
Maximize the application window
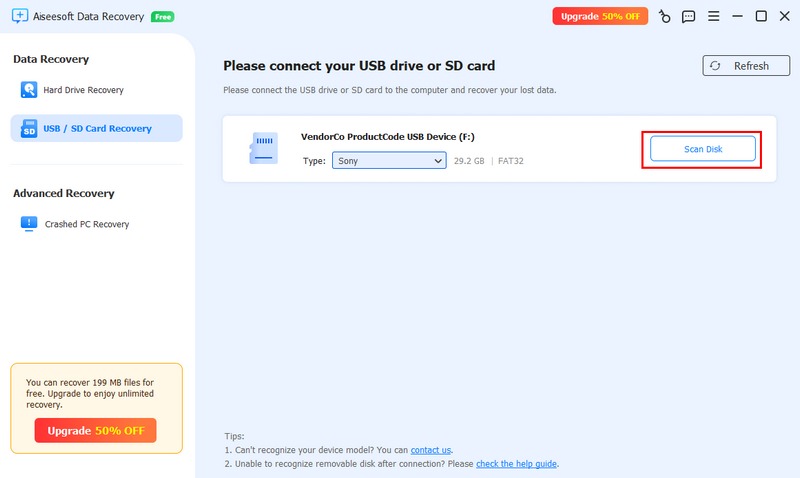(761, 16)
